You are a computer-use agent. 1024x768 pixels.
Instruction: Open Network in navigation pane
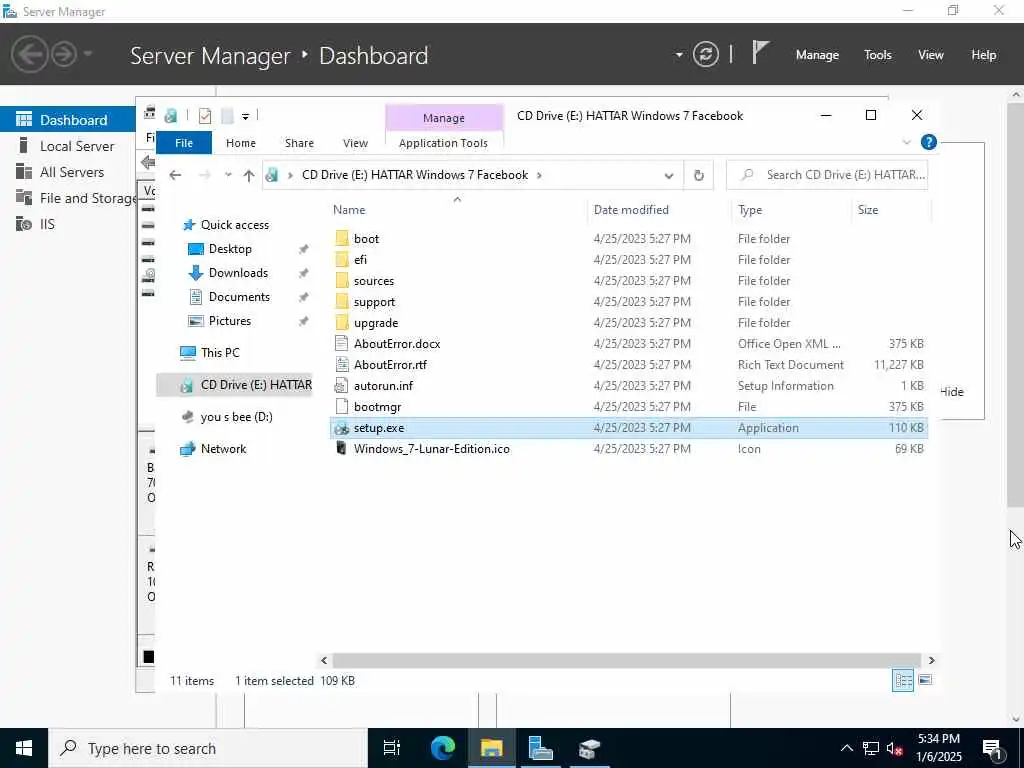(x=223, y=449)
